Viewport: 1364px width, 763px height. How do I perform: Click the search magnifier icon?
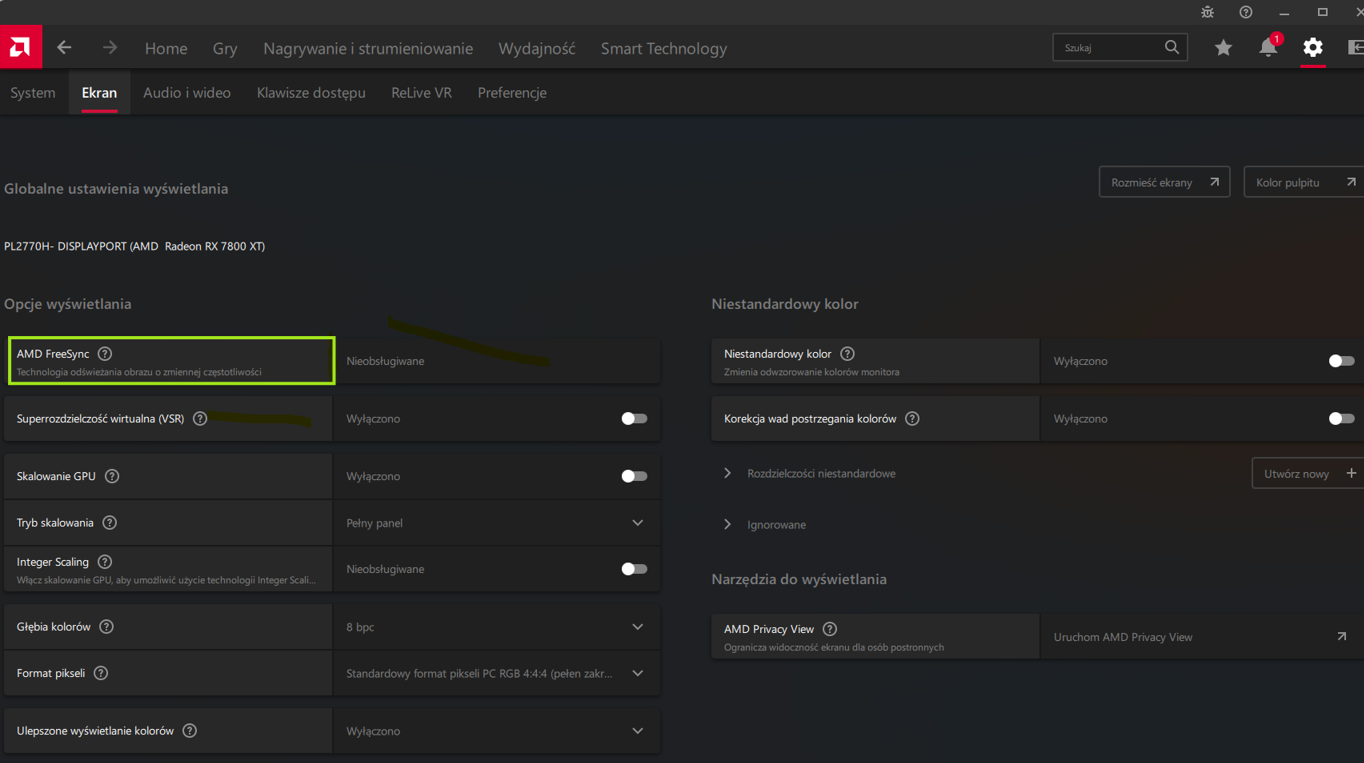click(1171, 47)
